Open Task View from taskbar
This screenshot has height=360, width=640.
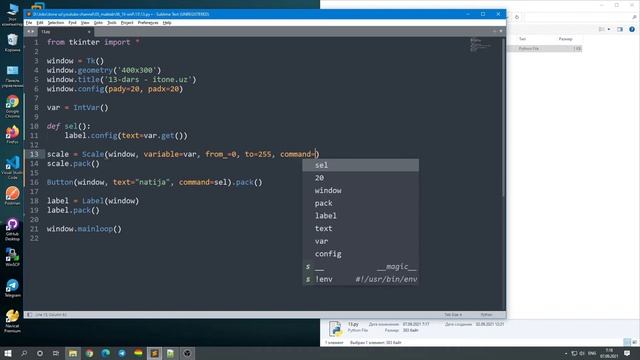pyautogui.click(x=56, y=353)
